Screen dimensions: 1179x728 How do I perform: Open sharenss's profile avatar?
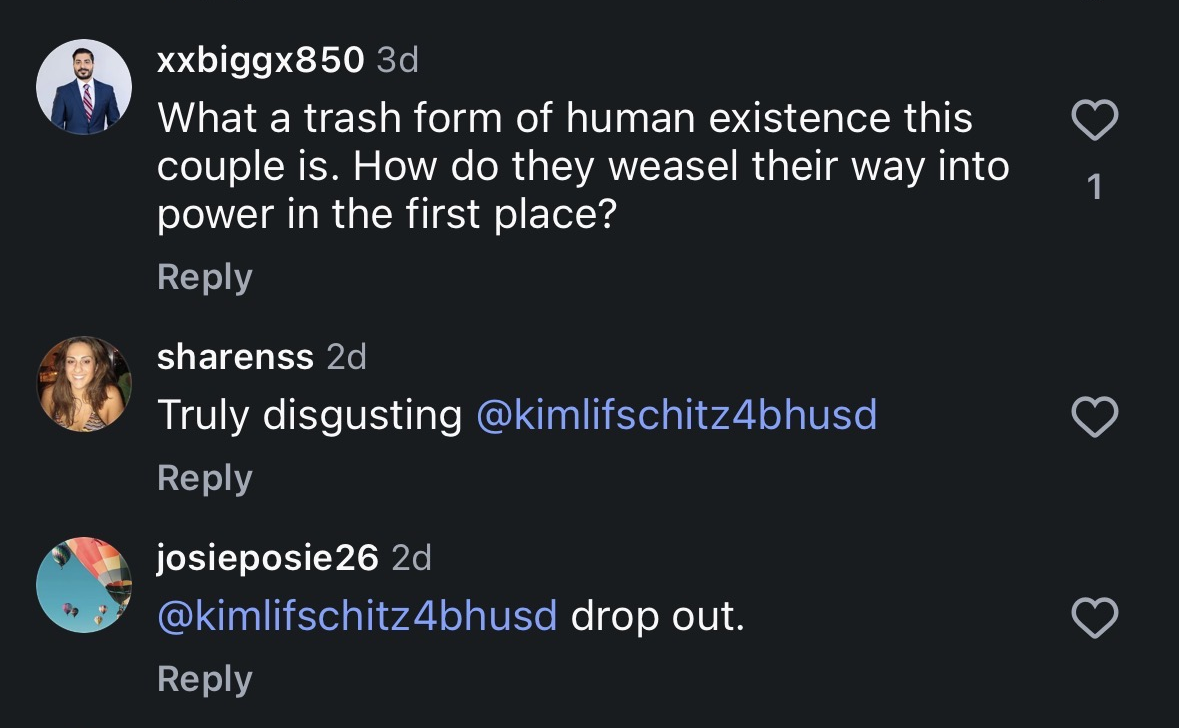84,384
